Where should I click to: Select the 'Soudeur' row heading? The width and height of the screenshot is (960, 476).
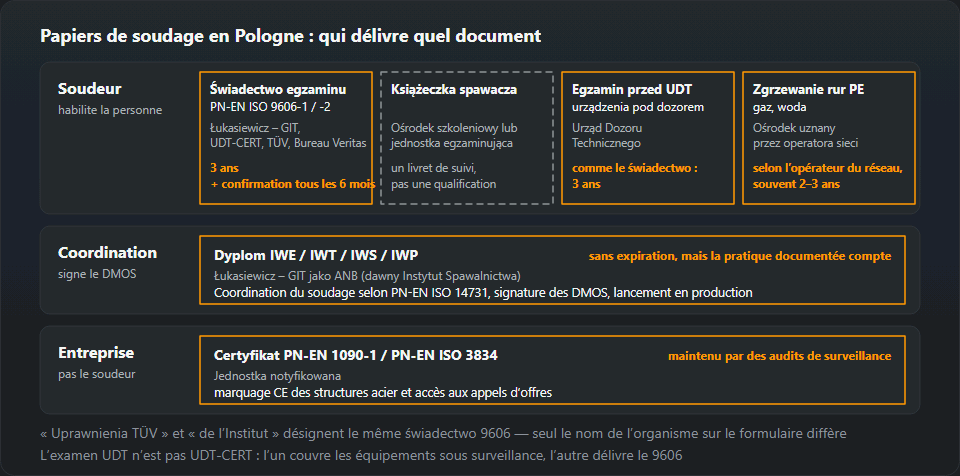pyautogui.click(x=89, y=89)
